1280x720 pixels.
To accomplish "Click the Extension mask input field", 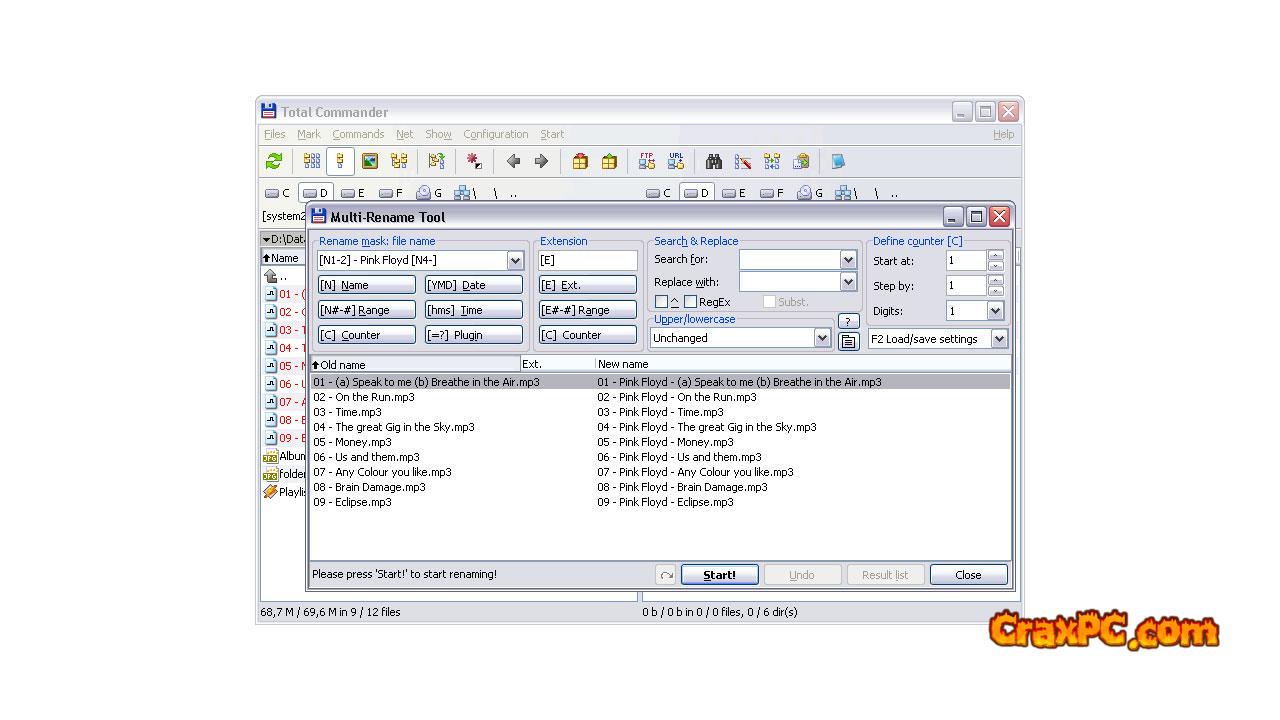I will 588,260.
